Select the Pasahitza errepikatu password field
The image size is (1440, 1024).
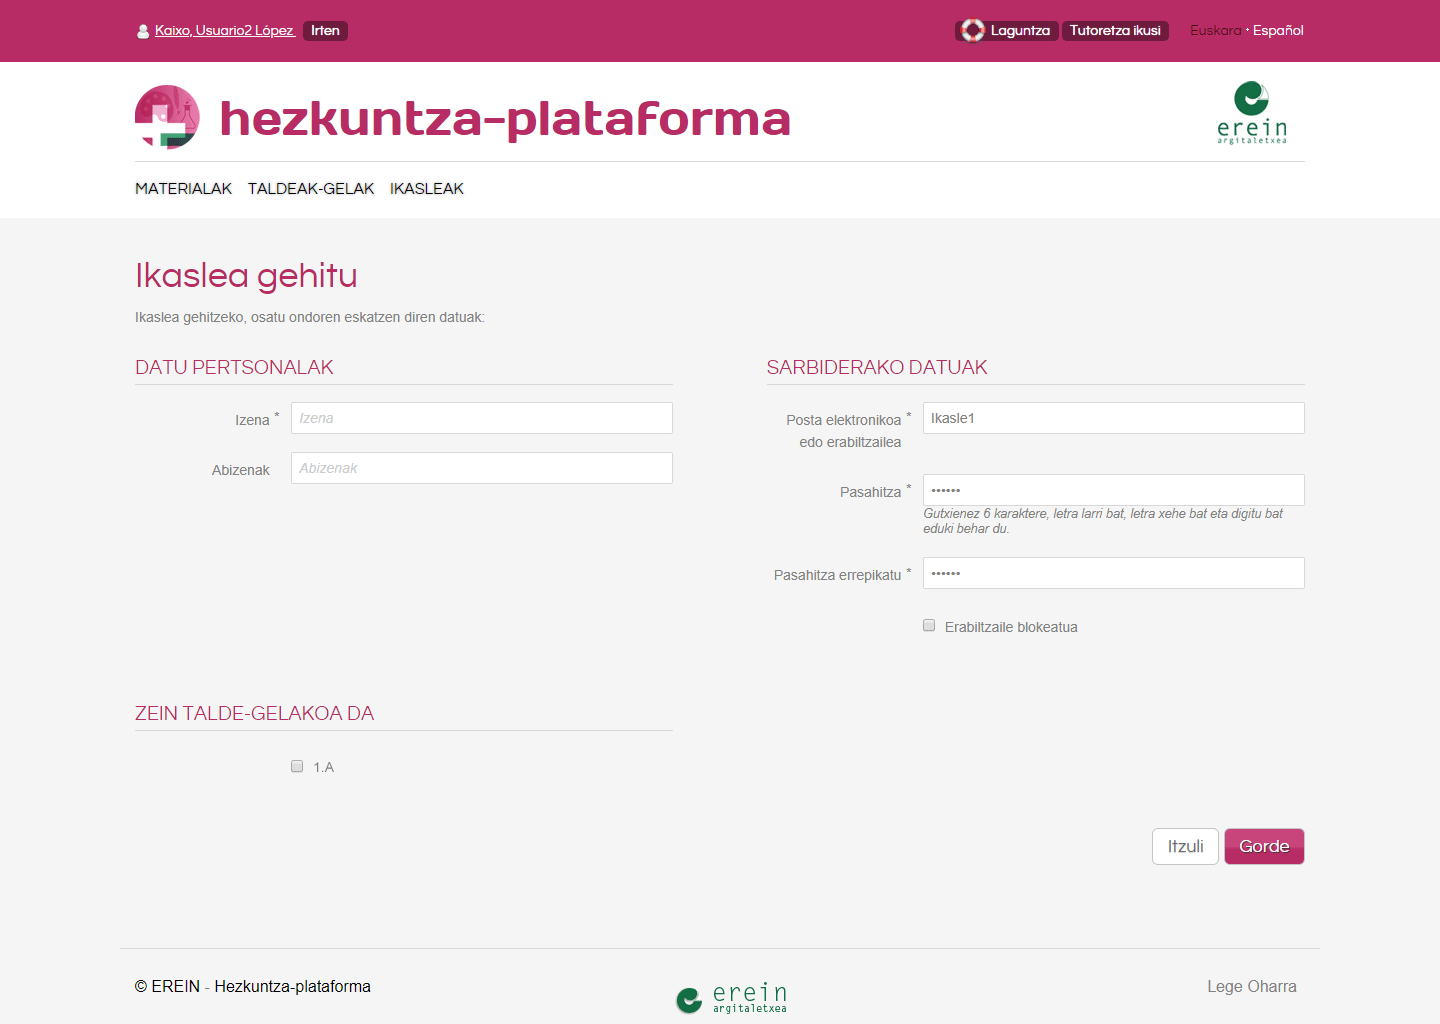(x=1113, y=573)
